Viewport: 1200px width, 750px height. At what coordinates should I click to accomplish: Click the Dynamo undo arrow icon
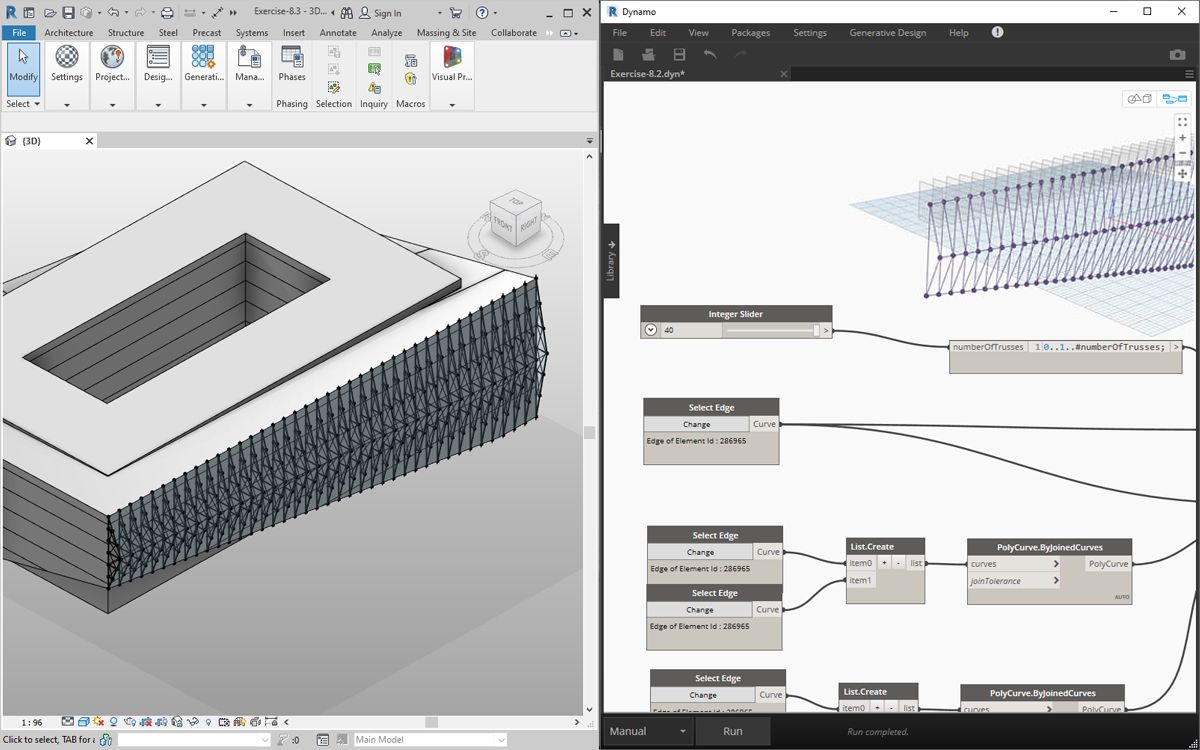[710, 54]
